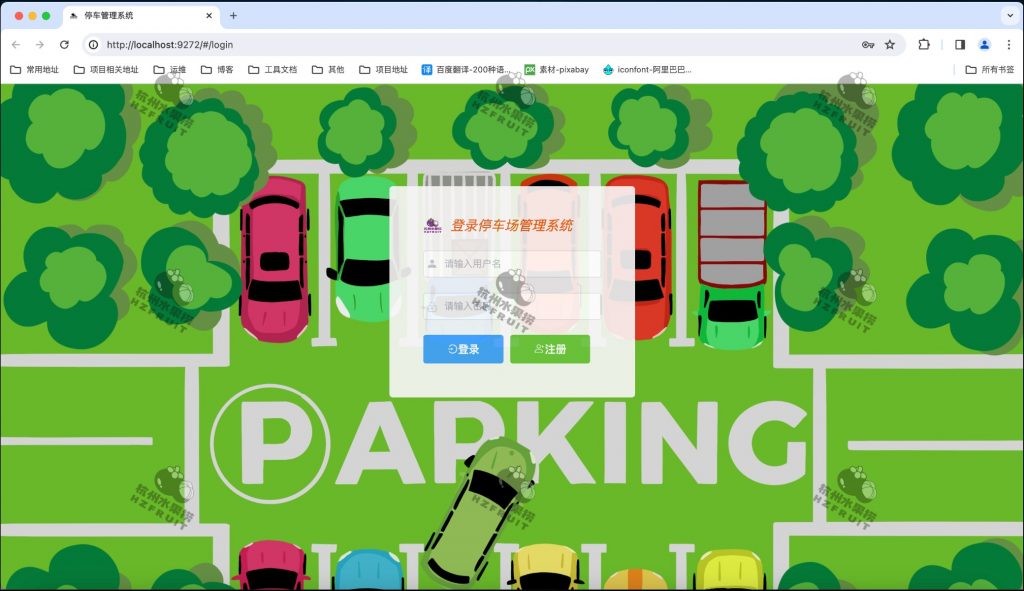
Task: Bookmark this page with the star icon
Action: [x=890, y=45]
